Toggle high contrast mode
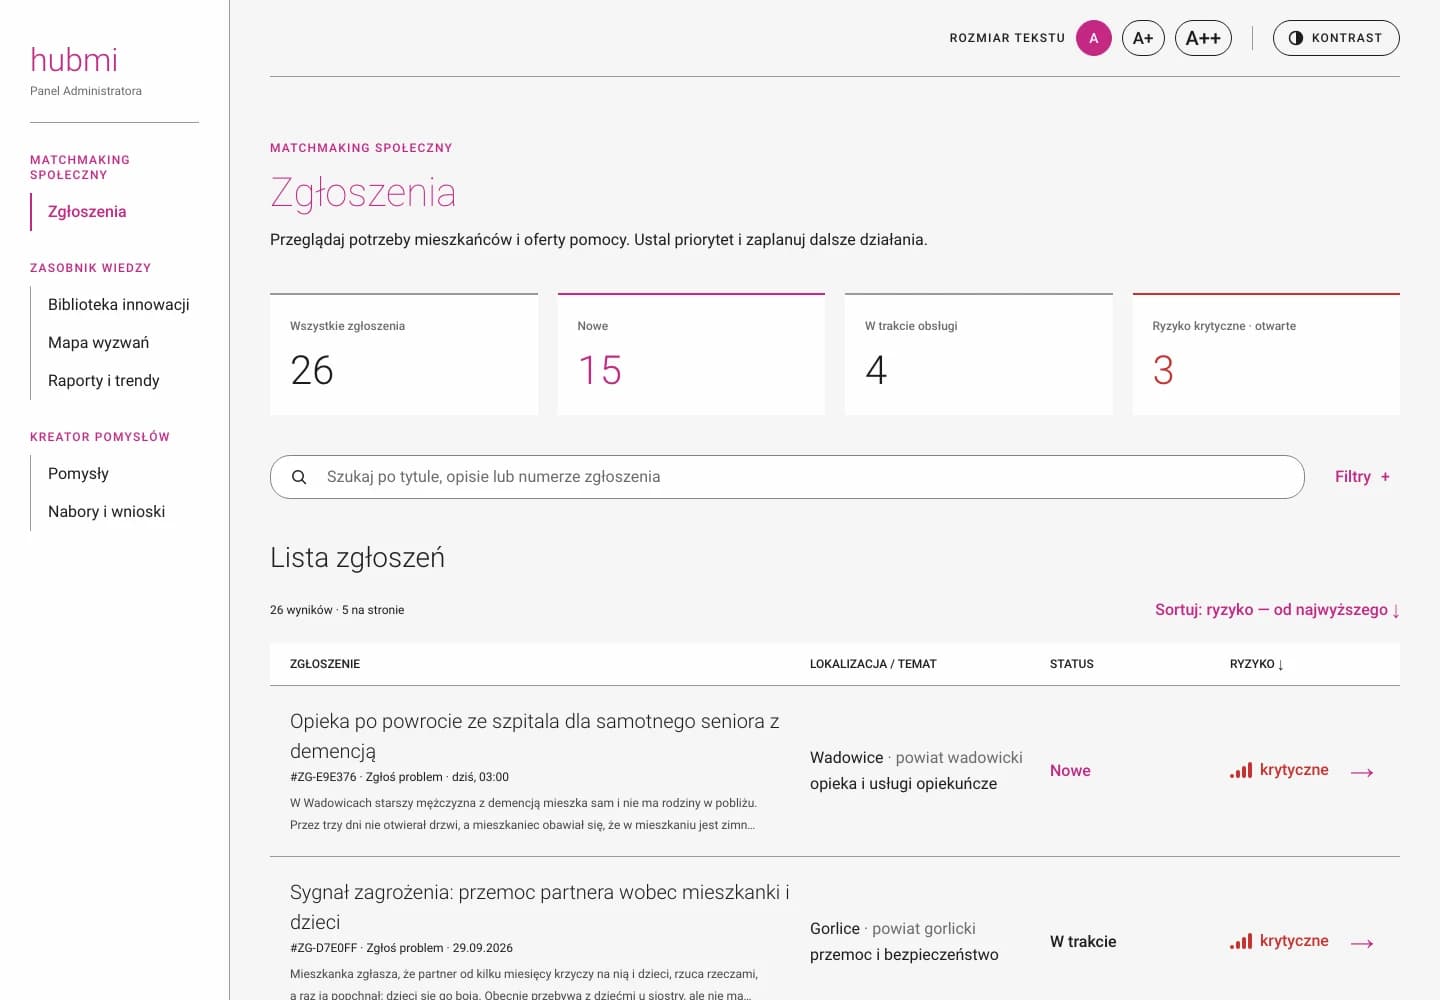Viewport: 1440px width, 1000px height. tap(1336, 38)
